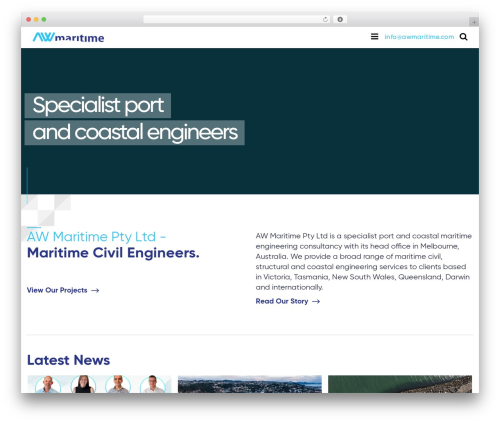Viewport: 500px width, 423px height.
Task: Minimize the browser with yellow button
Action: (x=36, y=20)
